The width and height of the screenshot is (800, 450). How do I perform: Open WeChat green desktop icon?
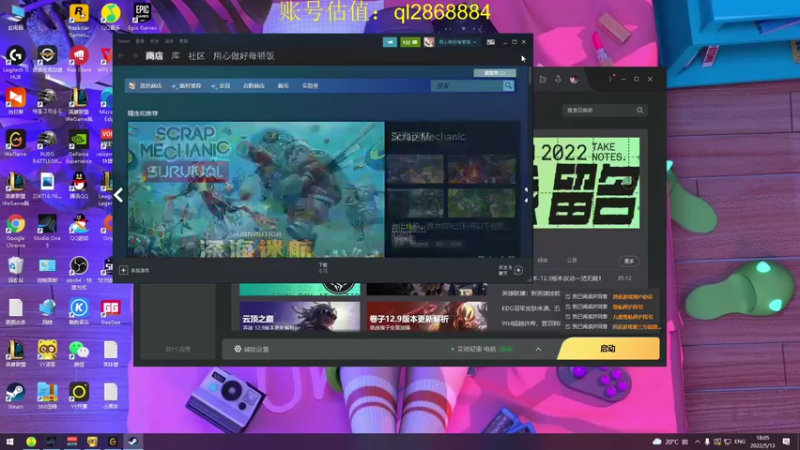79,354
